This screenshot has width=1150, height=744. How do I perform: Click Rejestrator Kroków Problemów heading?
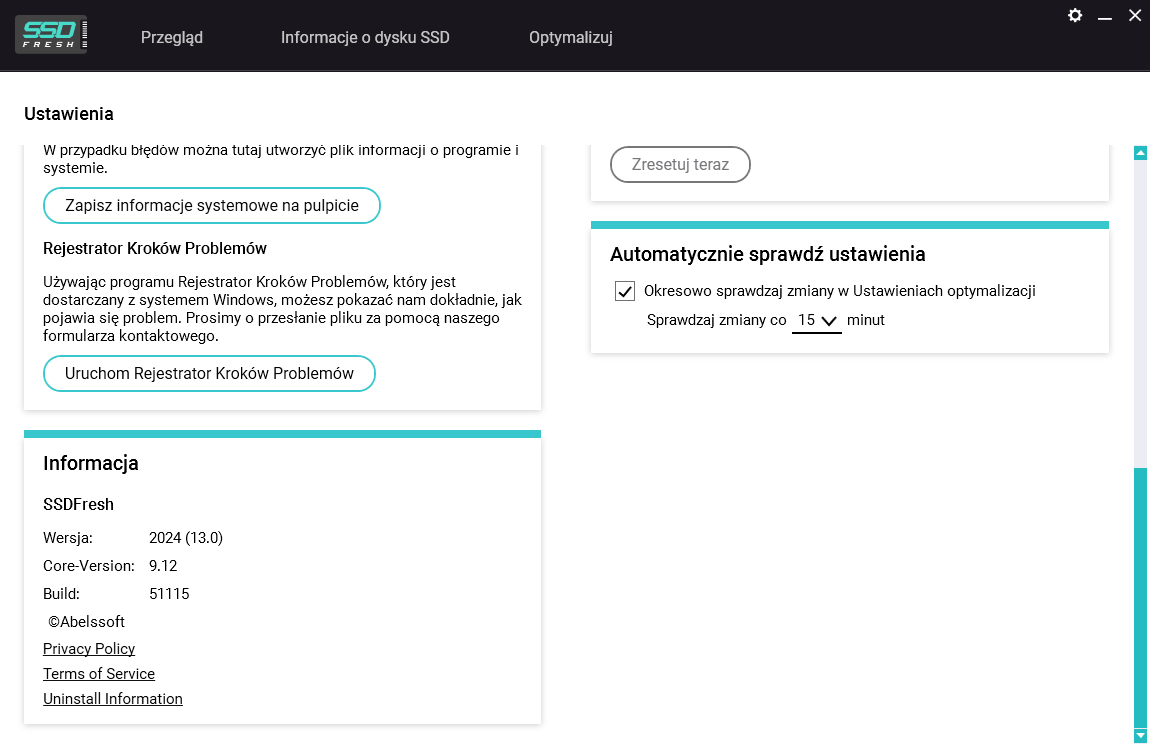coord(155,248)
